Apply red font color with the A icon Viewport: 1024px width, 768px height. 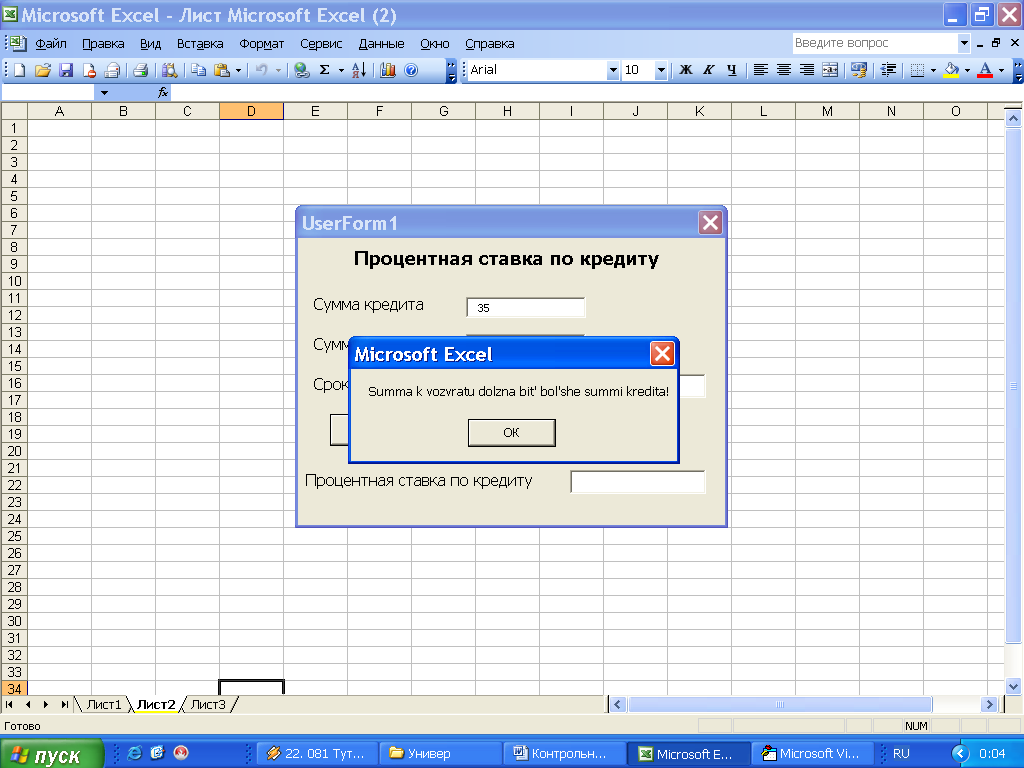click(x=985, y=70)
